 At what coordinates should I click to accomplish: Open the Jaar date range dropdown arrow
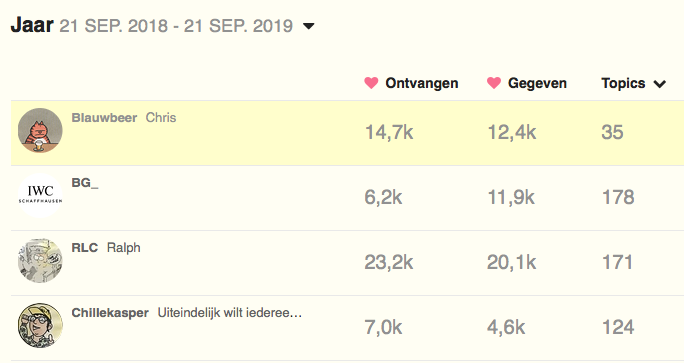(308, 27)
